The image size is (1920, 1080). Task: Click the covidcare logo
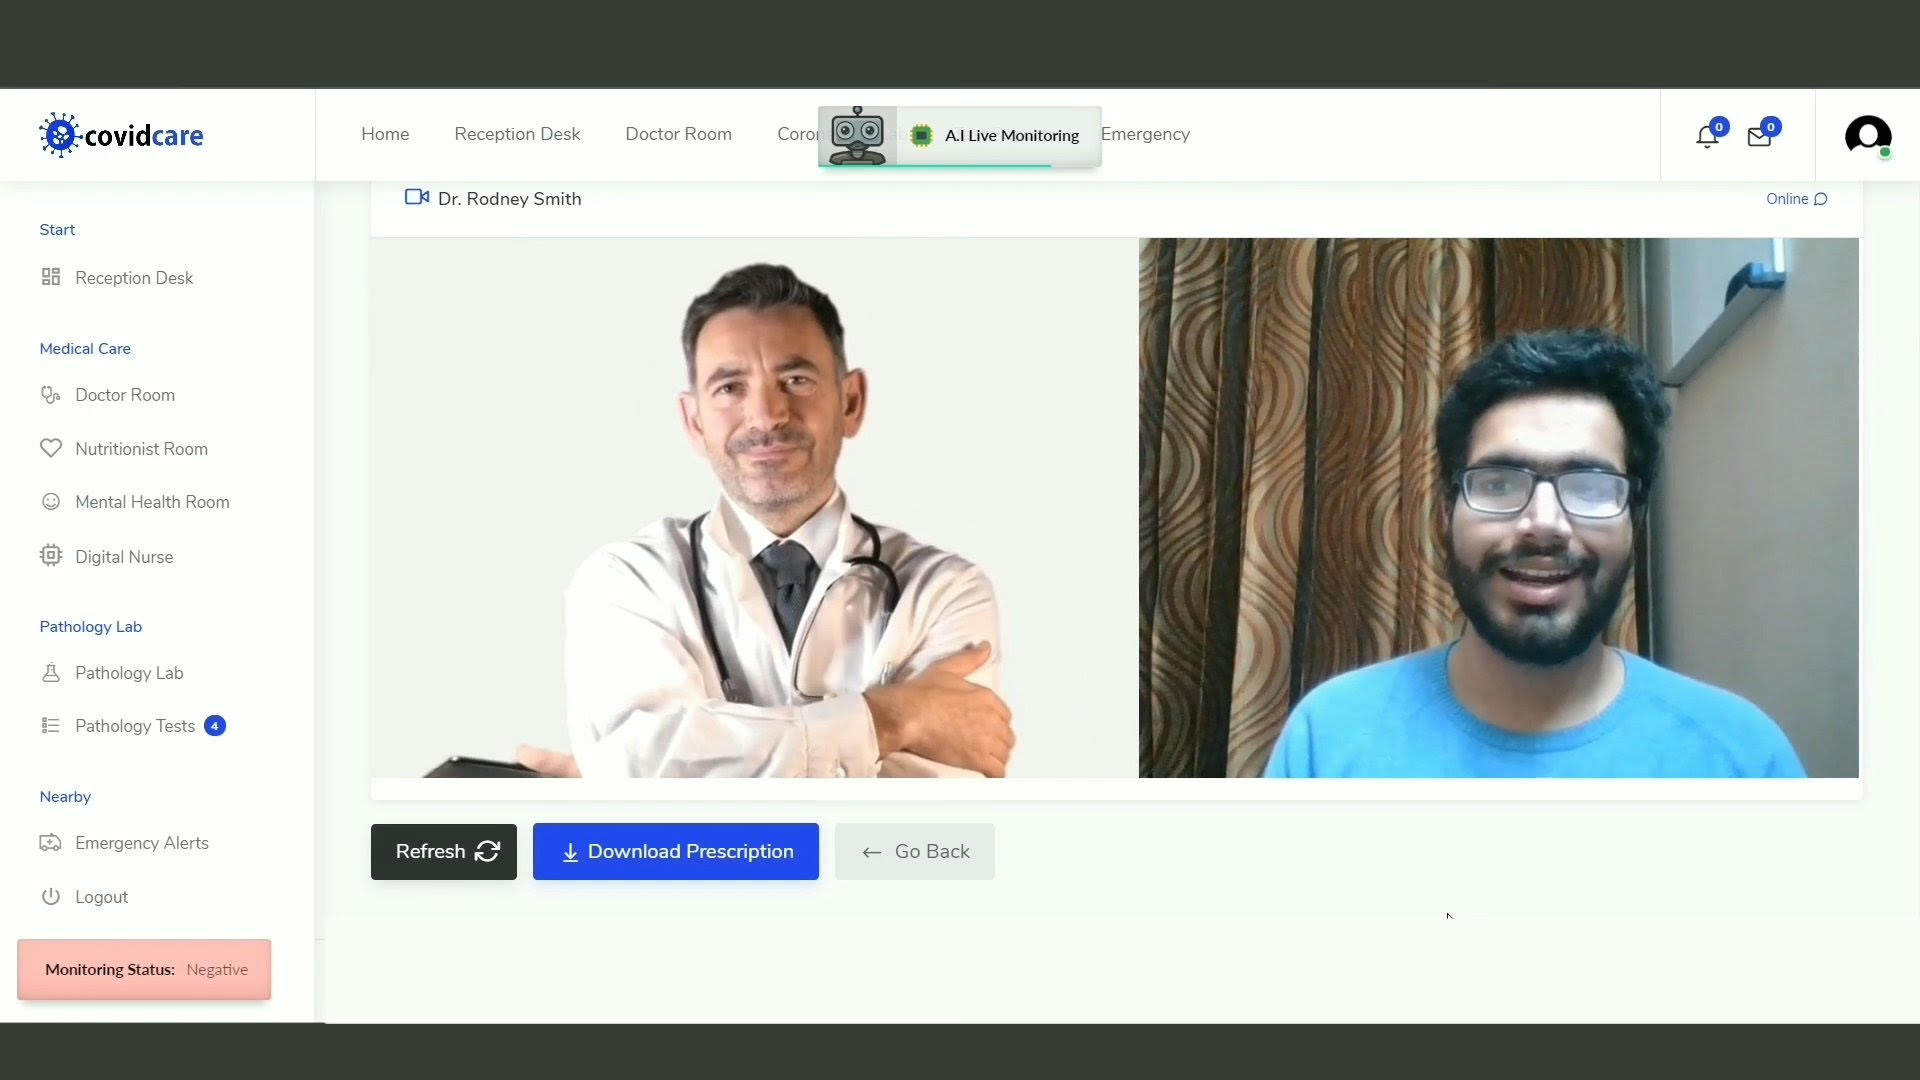point(121,135)
